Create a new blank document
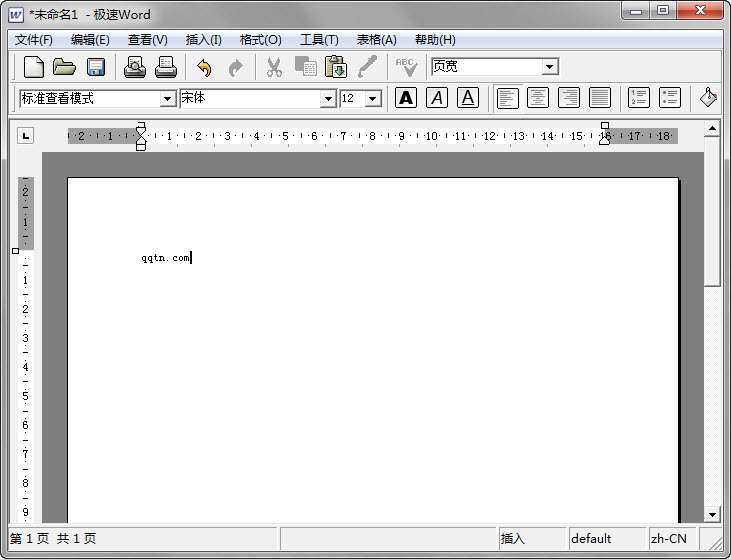Screen dimensions: 731x559 click(x=34, y=67)
